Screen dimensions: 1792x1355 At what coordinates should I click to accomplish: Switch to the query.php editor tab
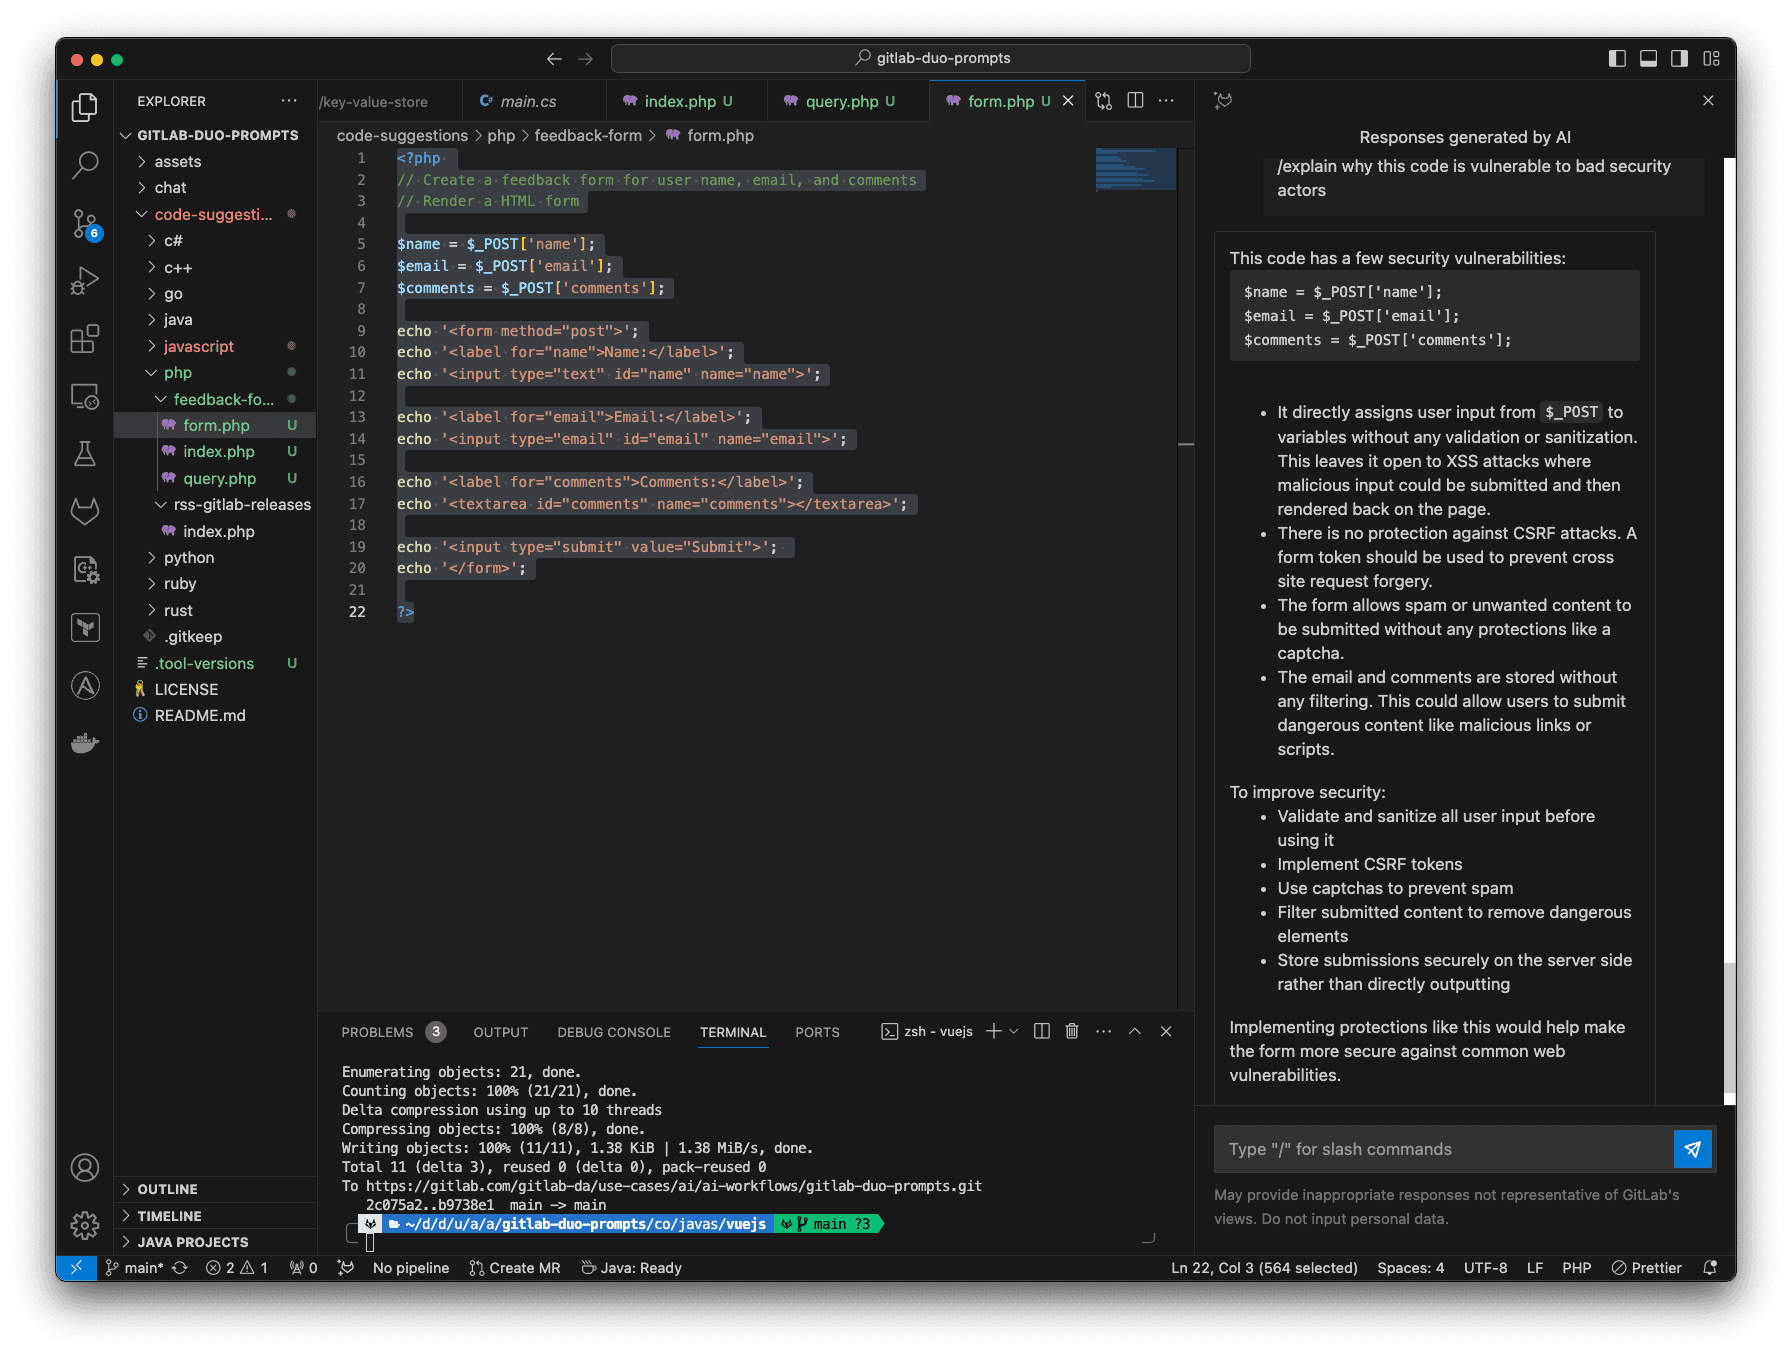[x=841, y=101]
